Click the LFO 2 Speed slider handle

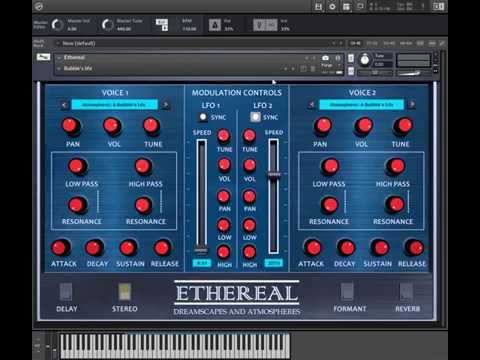pyautogui.click(x=274, y=175)
